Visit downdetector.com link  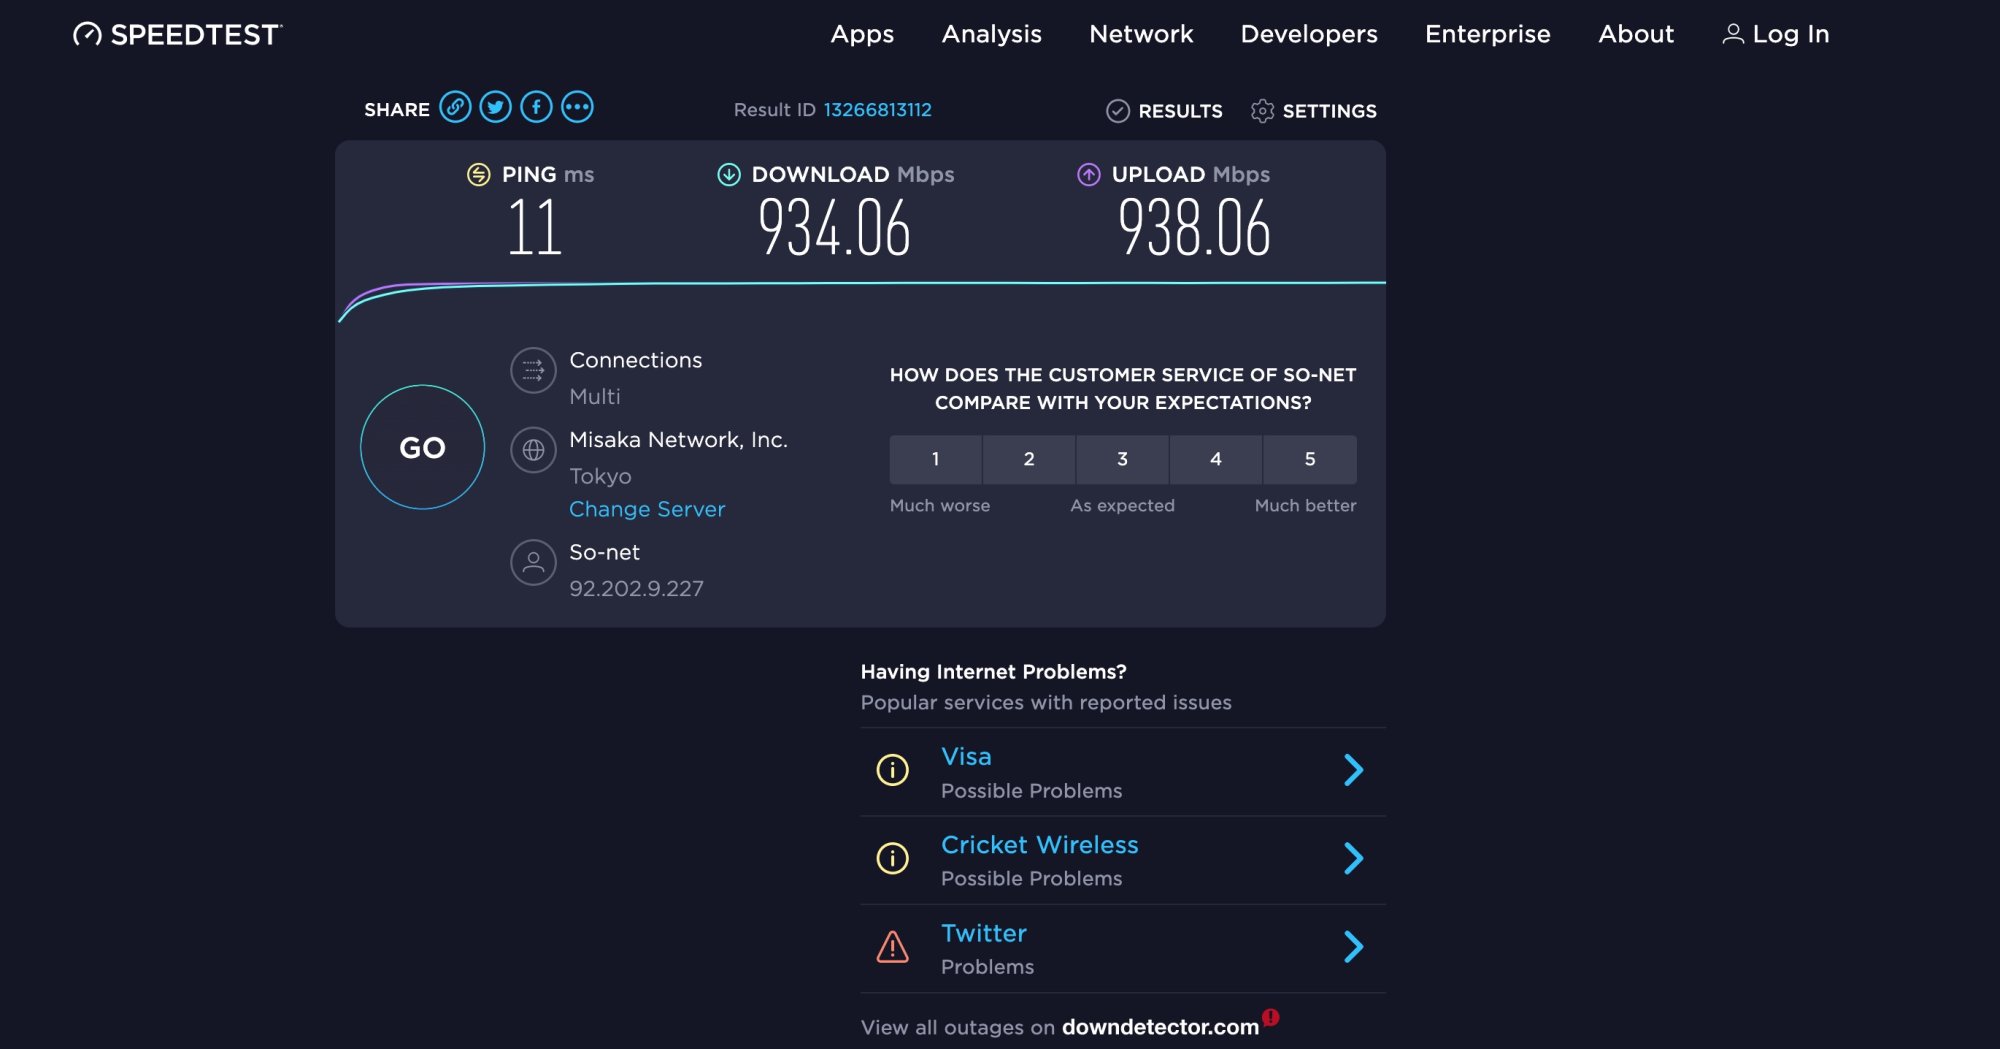tap(1160, 1027)
